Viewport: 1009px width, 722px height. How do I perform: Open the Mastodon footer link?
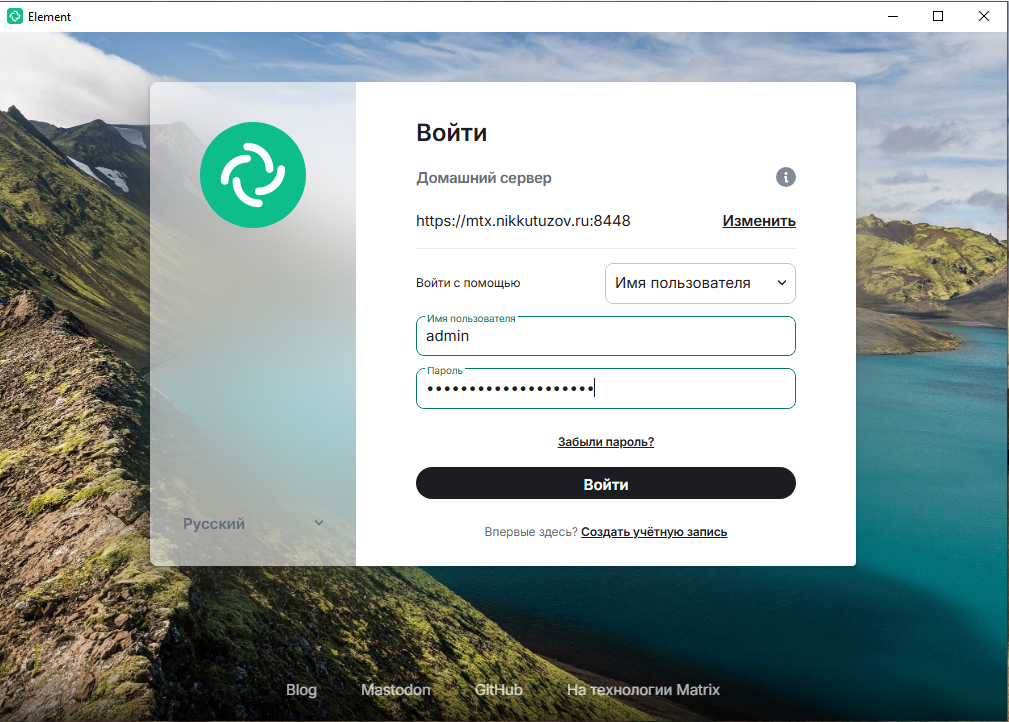tap(396, 690)
